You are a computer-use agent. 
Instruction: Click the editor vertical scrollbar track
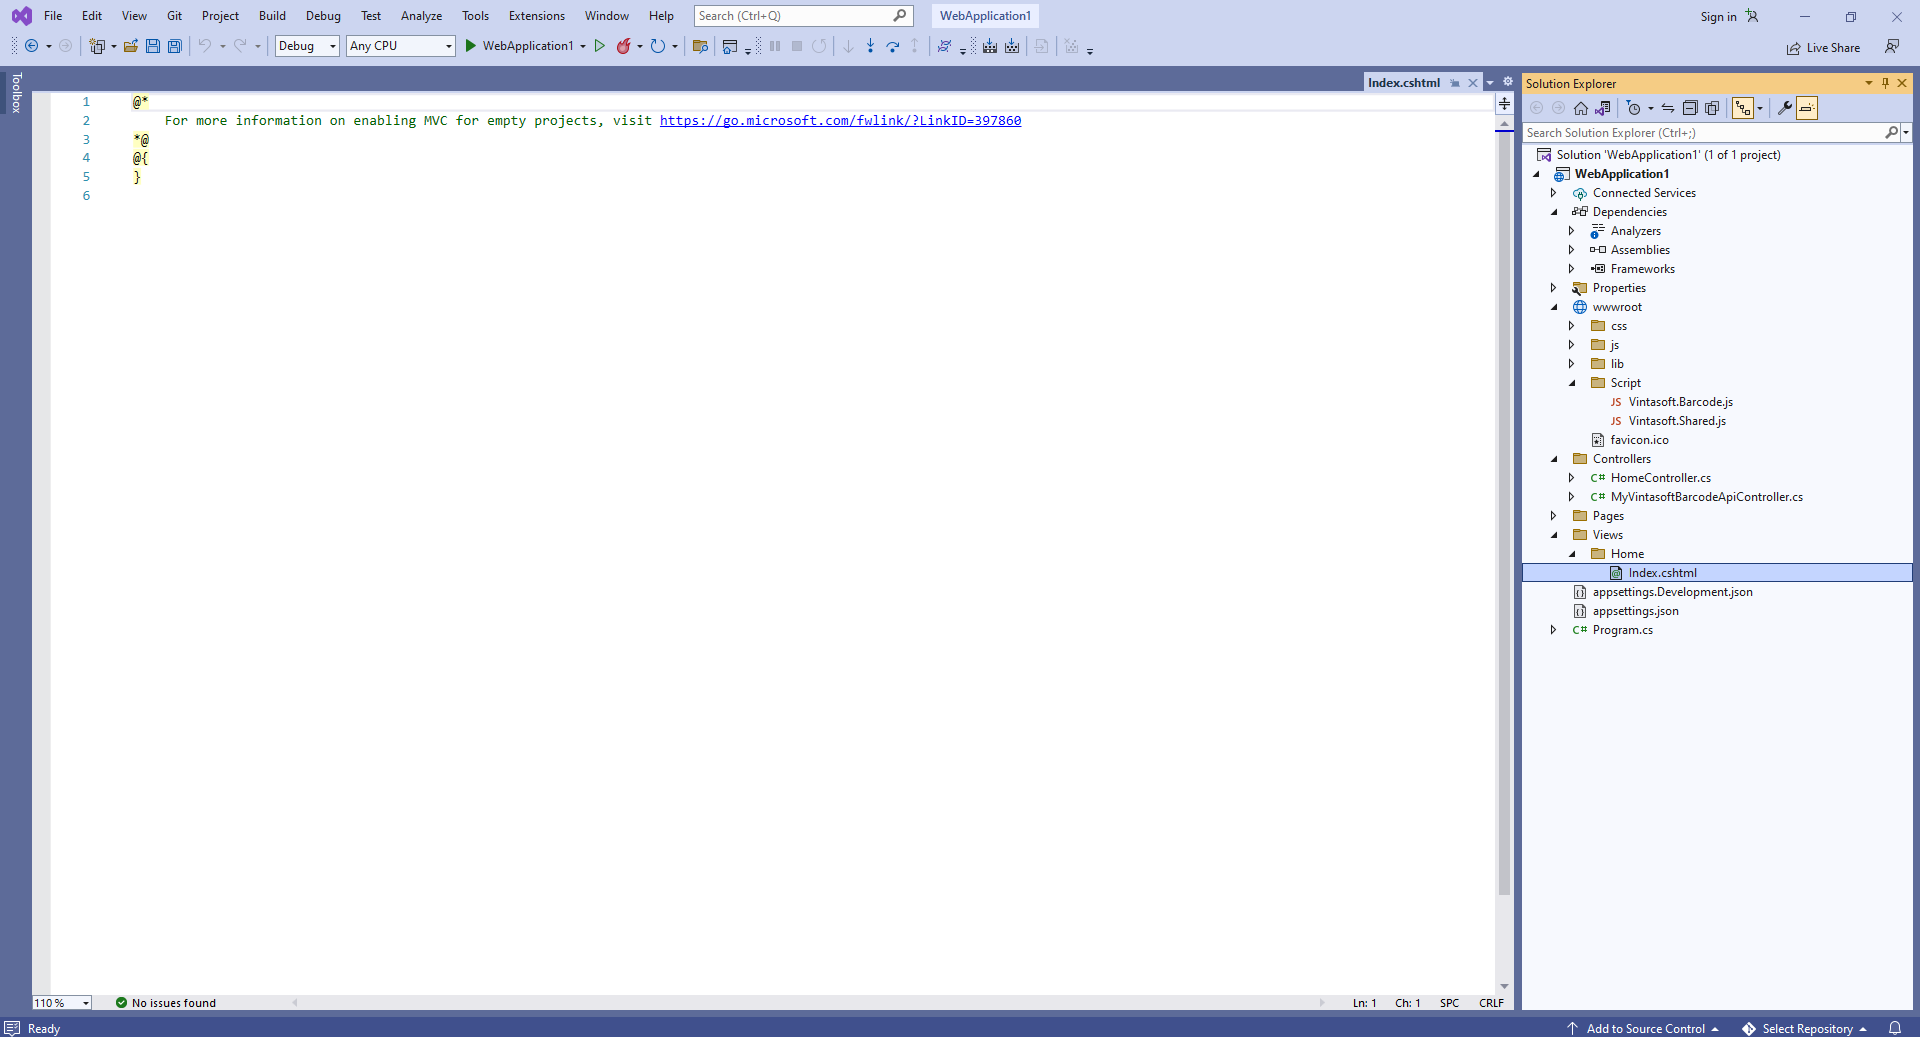(x=1504, y=500)
